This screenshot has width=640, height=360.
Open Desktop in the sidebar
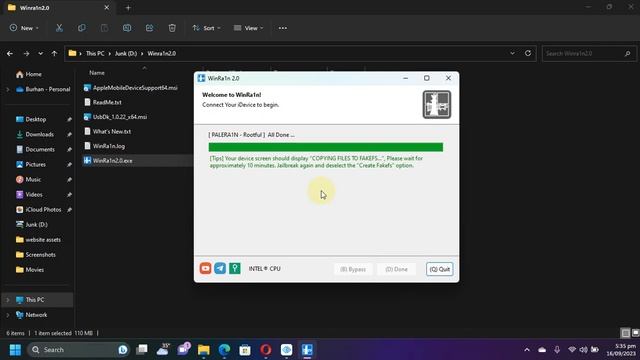click(x=31, y=119)
